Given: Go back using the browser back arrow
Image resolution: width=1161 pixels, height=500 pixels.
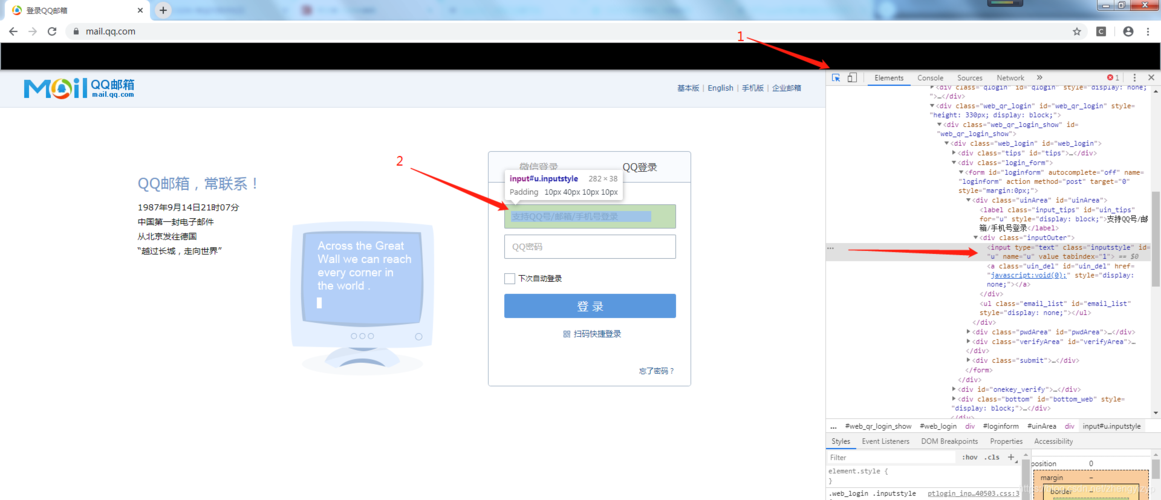Looking at the screenshot, I should tap(13, 32).
